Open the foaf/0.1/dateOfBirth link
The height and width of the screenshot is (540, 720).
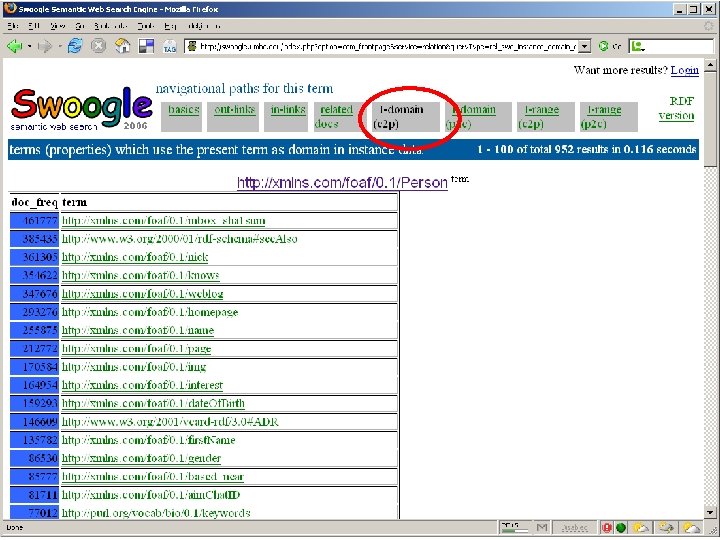coord(153,404)
